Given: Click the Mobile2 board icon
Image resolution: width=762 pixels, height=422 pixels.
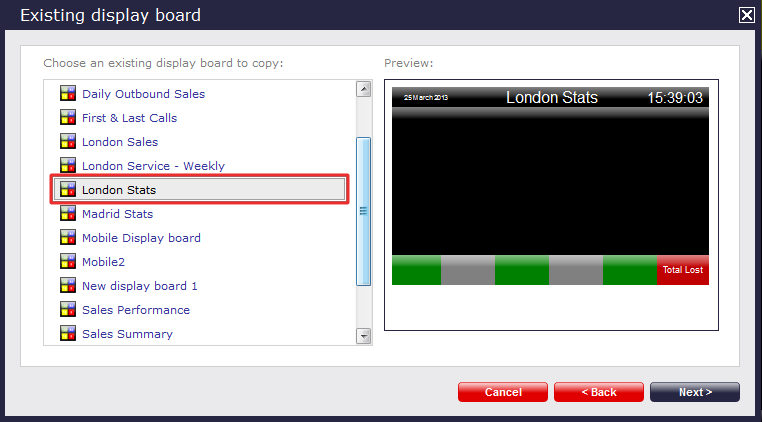Looking at the screenshot, I should click(68, 262).
